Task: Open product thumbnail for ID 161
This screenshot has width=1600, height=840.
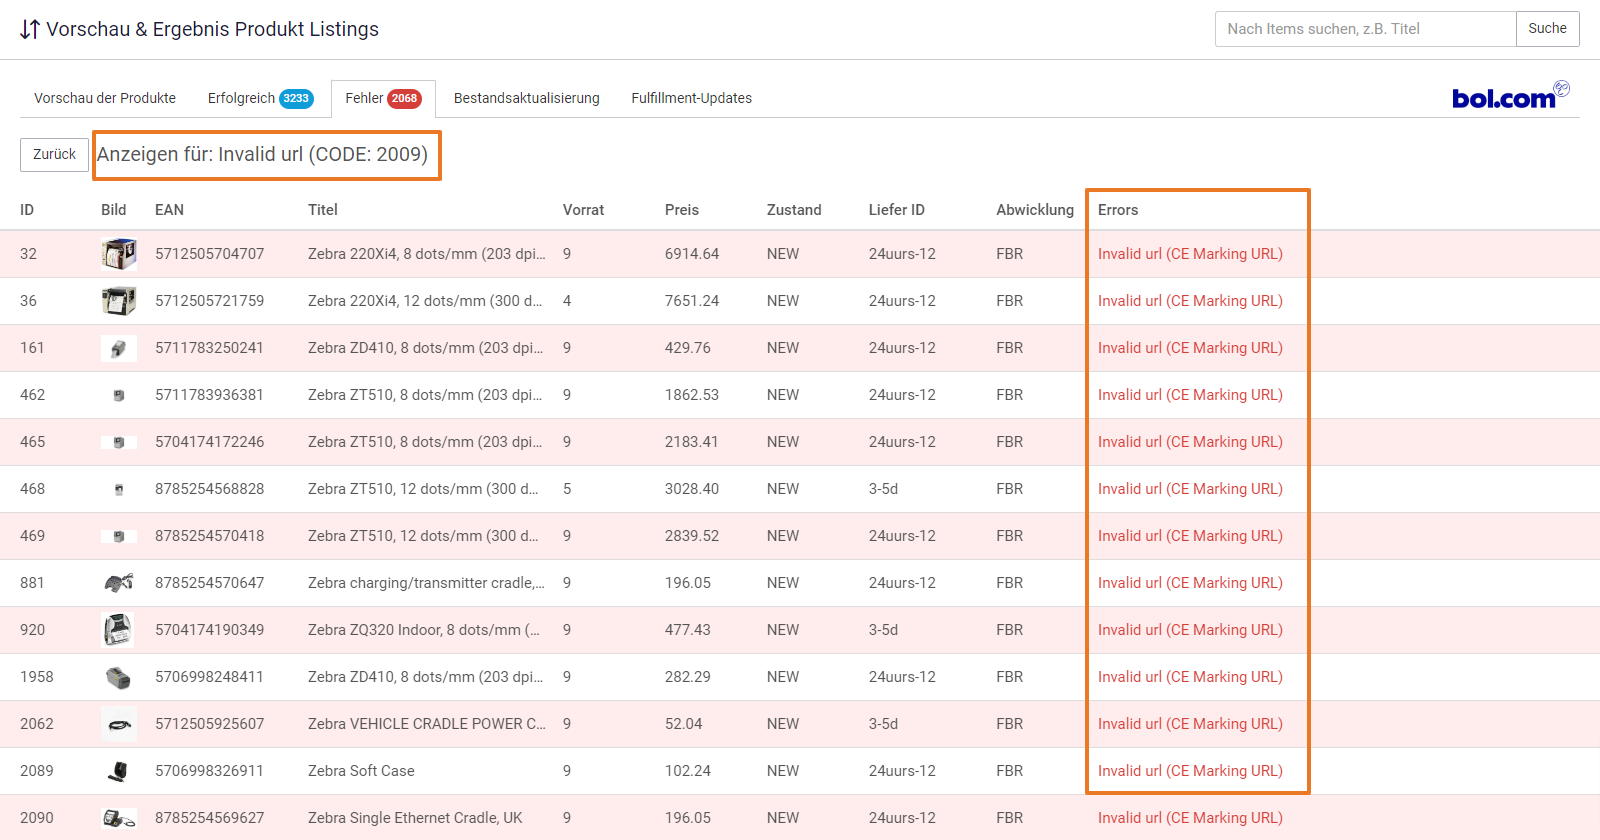Action: 119,348
